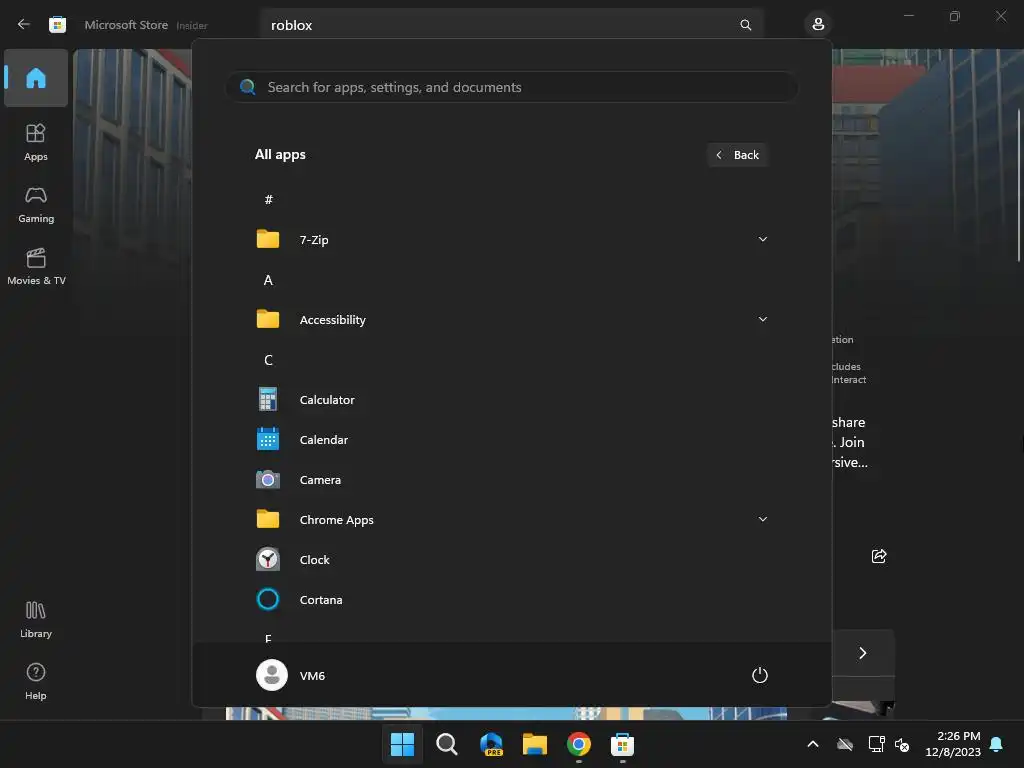Image resolution: width=1024 pixels, height=768 pixels.
Task: Click the Microsoft Store page scrollbar
Action: coord(1019,185)
